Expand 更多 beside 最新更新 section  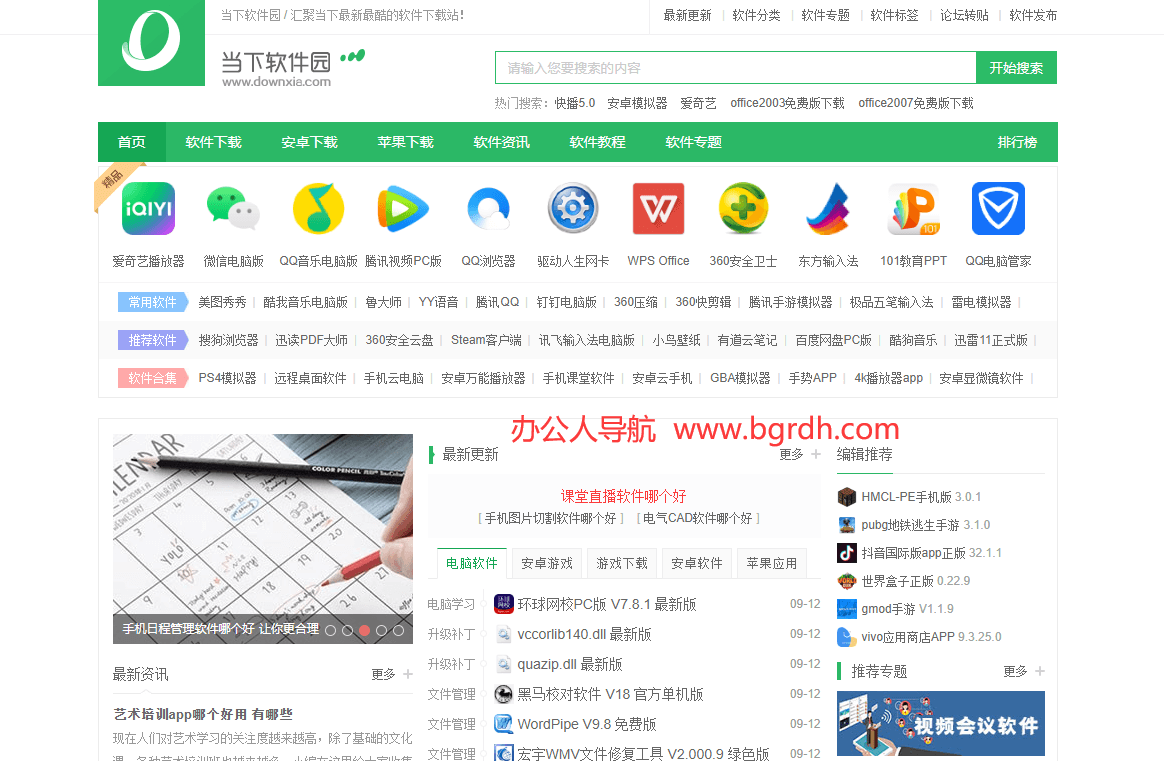coord(791,454)
